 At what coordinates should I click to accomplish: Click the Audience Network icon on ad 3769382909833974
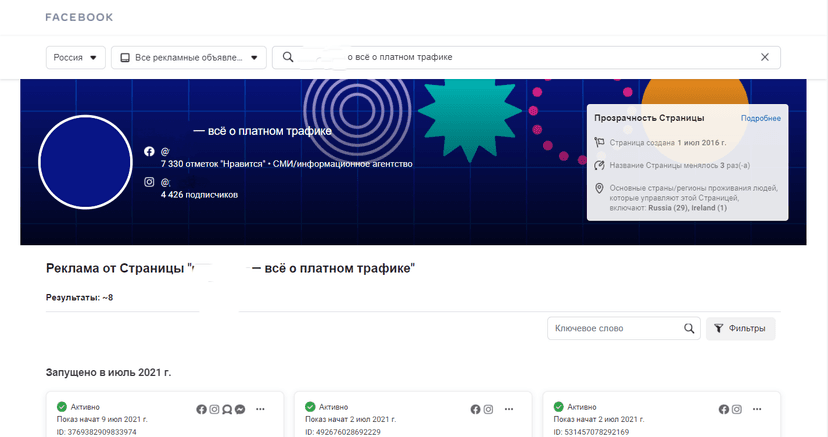(x=227, y=409)
